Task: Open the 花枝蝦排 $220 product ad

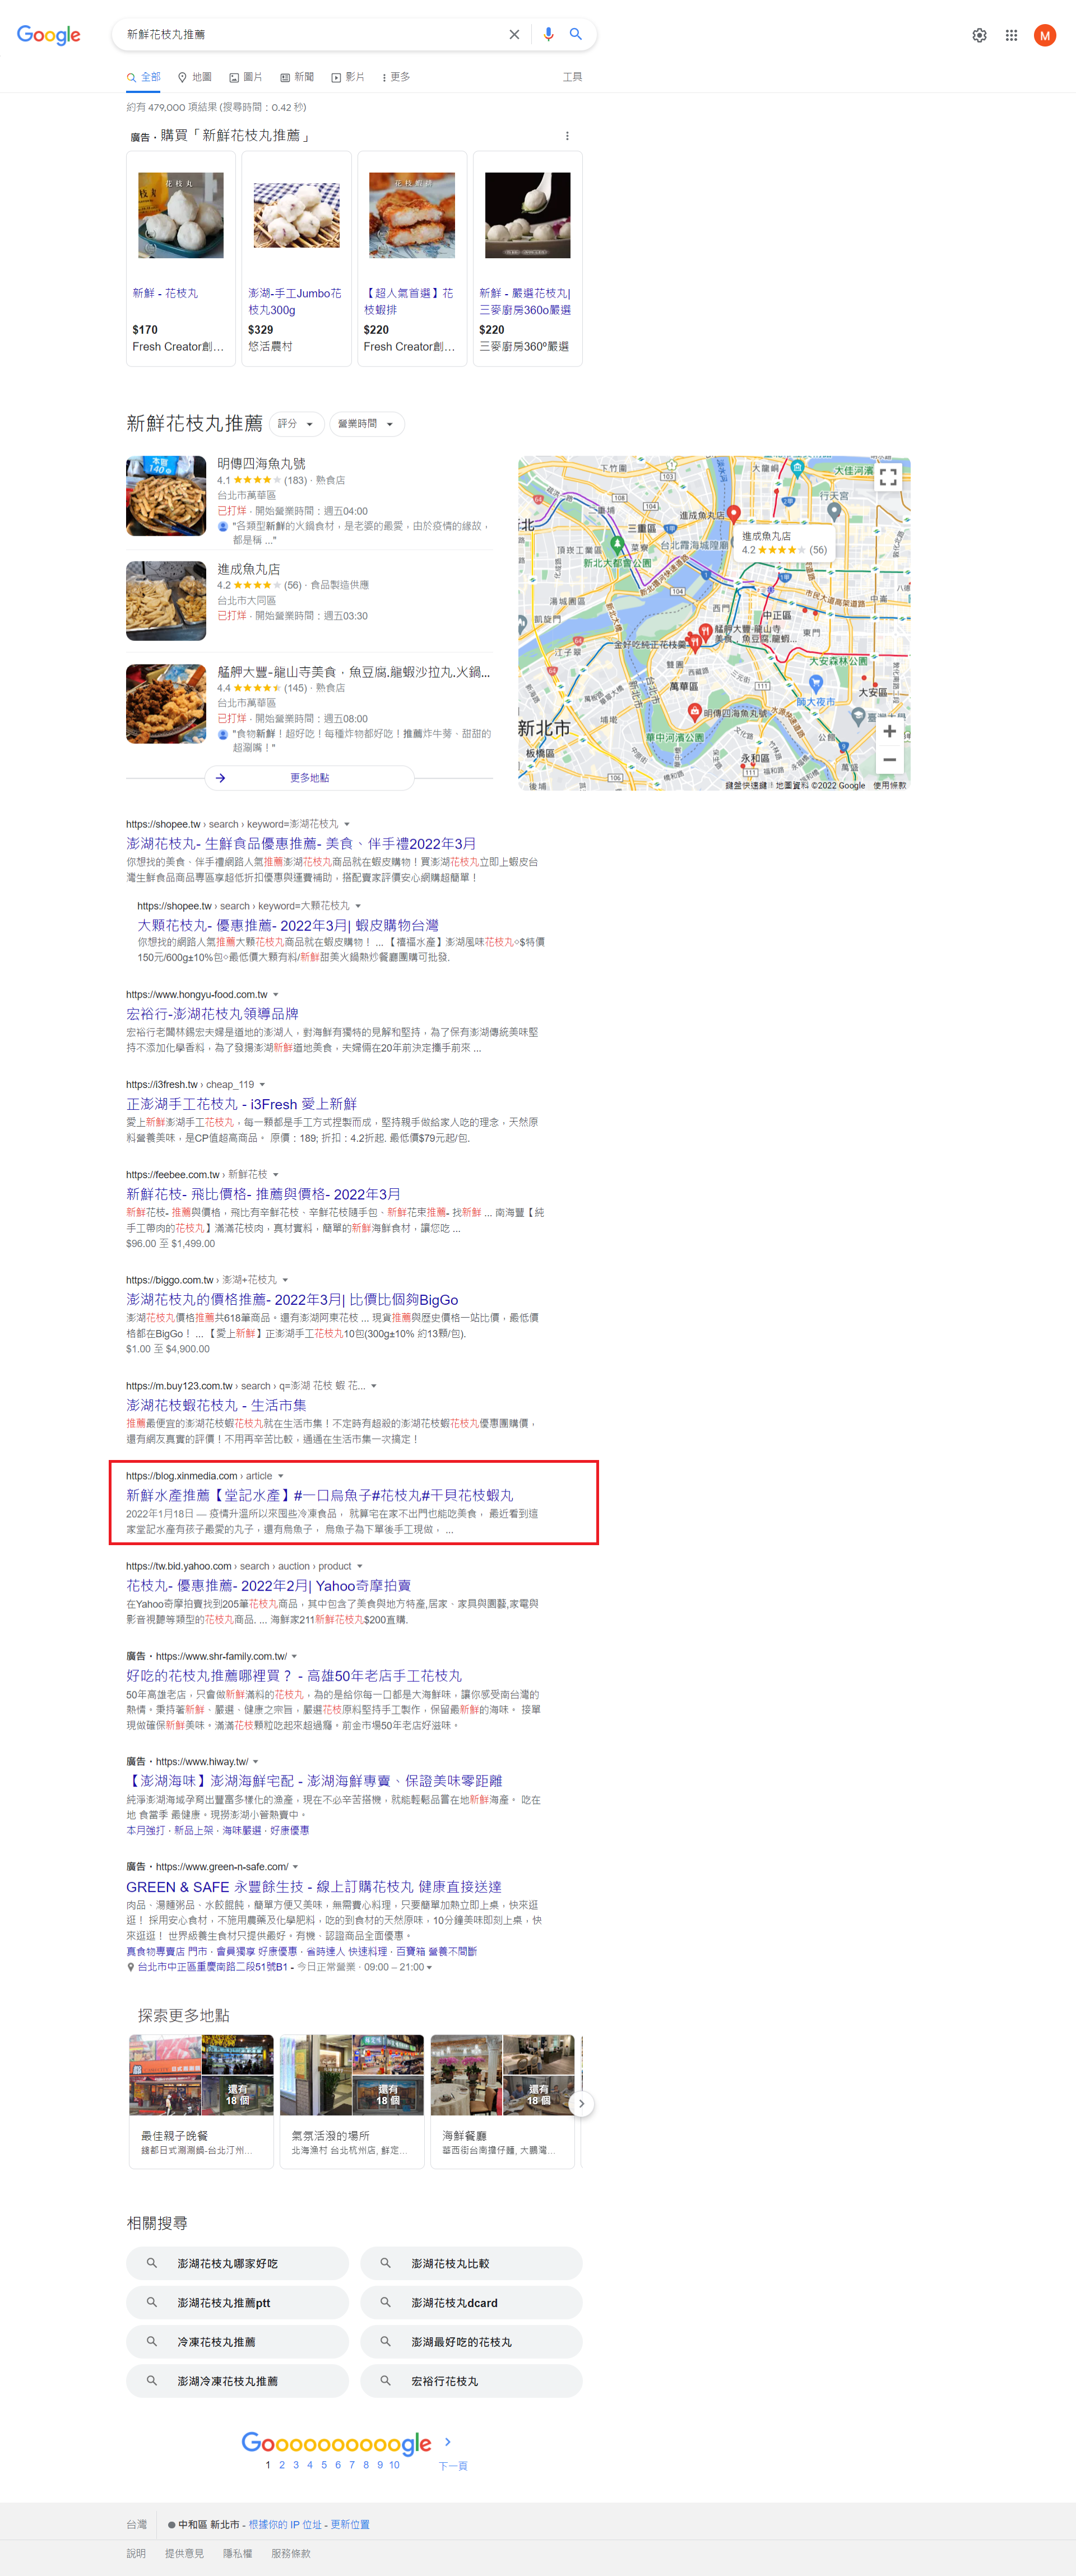Action: tap(412, 259)
